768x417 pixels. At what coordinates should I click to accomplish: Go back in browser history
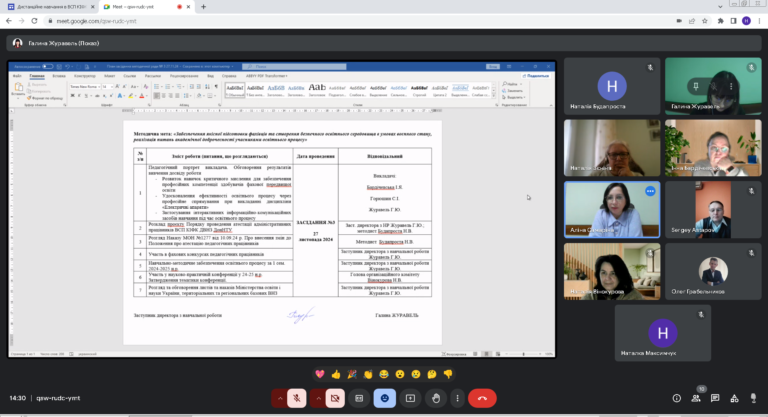(x=9, y=21)
